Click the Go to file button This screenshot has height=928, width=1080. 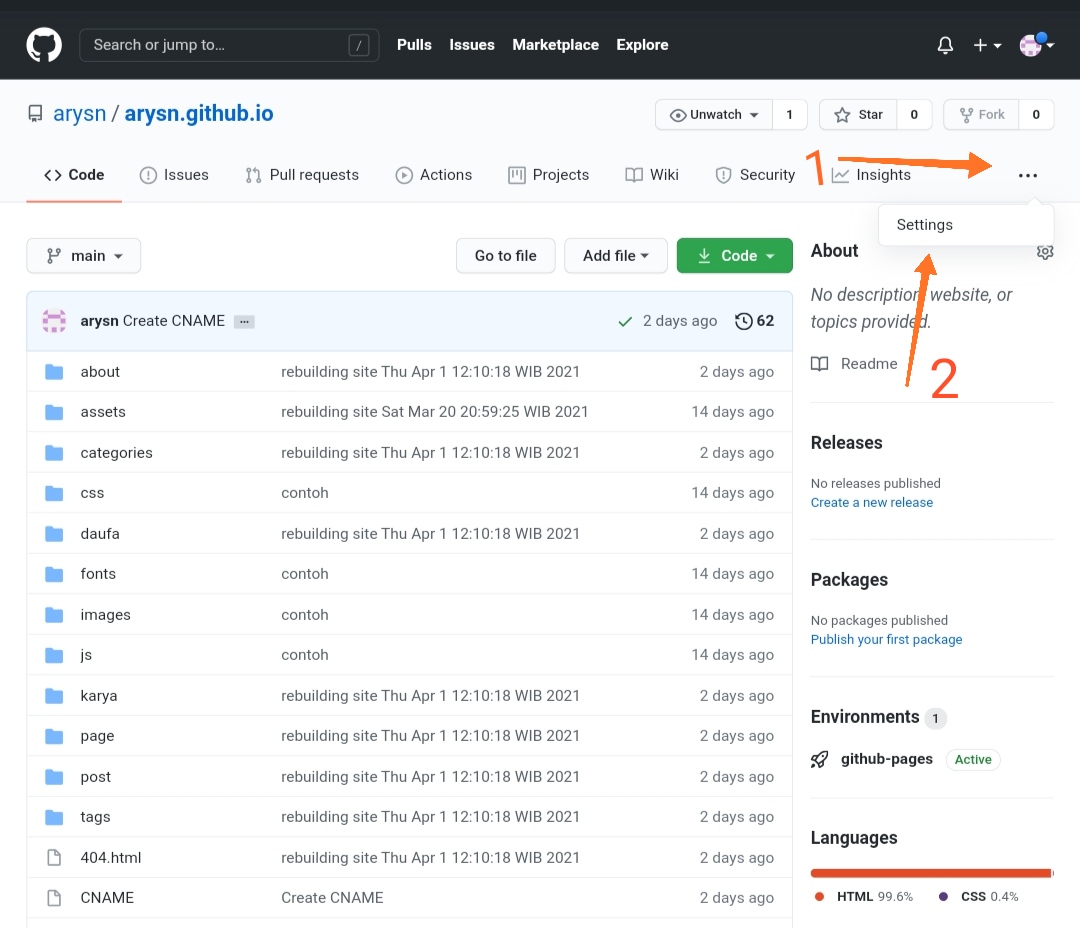tap(506, 256)
